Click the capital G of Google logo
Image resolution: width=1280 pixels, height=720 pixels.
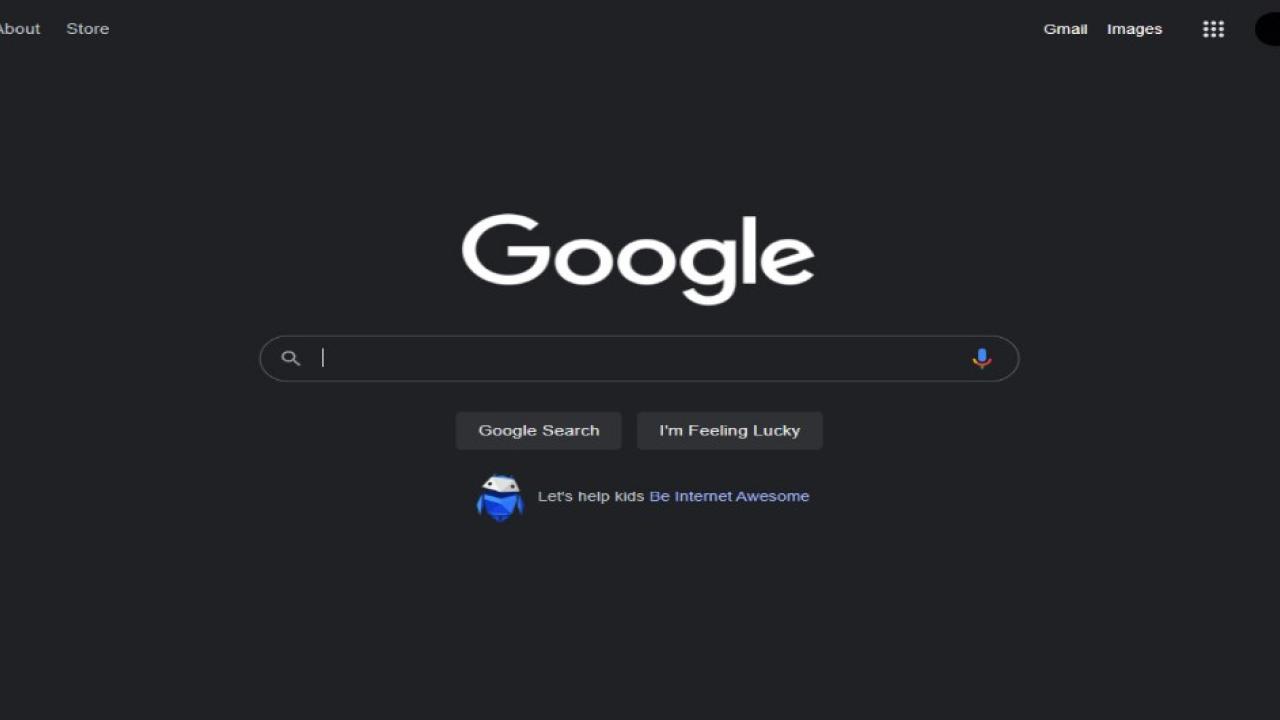click(x=504, y=248)
